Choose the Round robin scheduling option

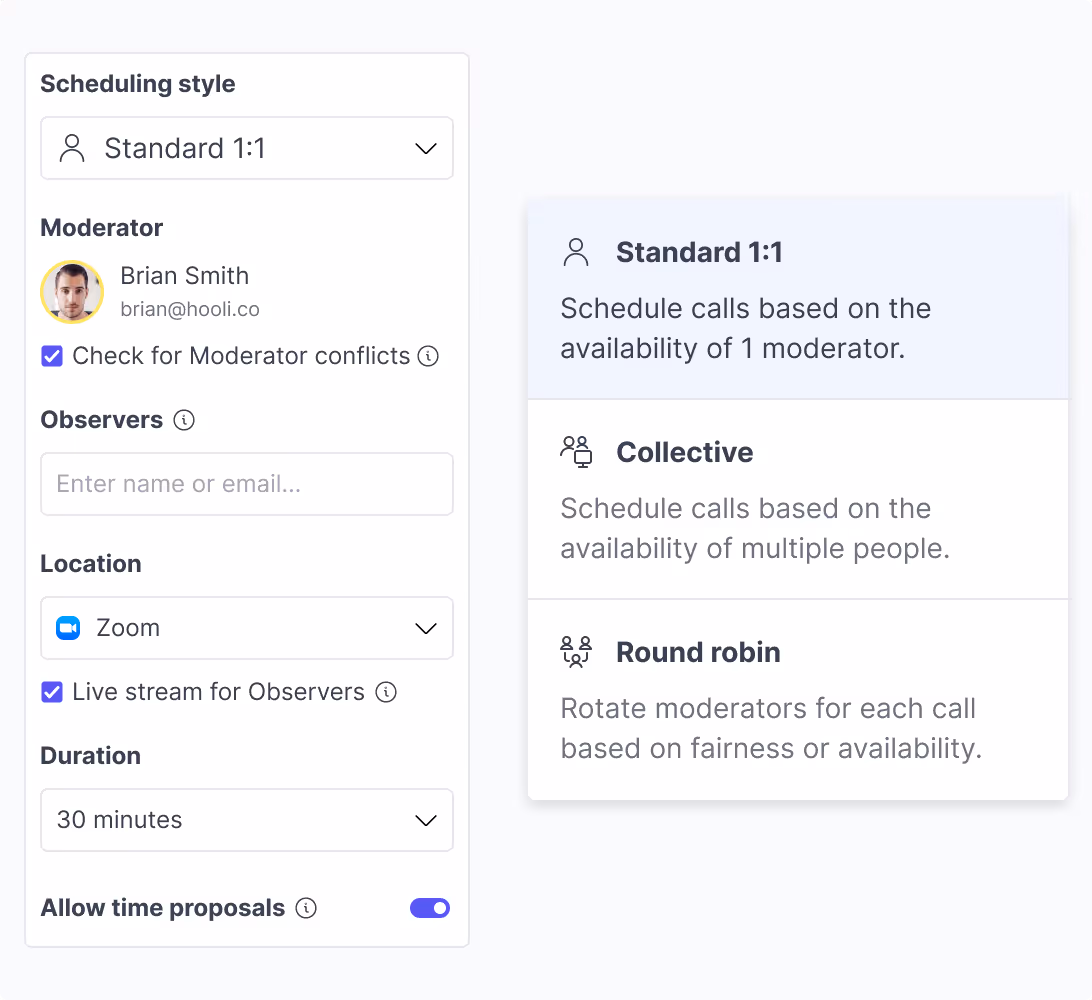pos(797,699)
